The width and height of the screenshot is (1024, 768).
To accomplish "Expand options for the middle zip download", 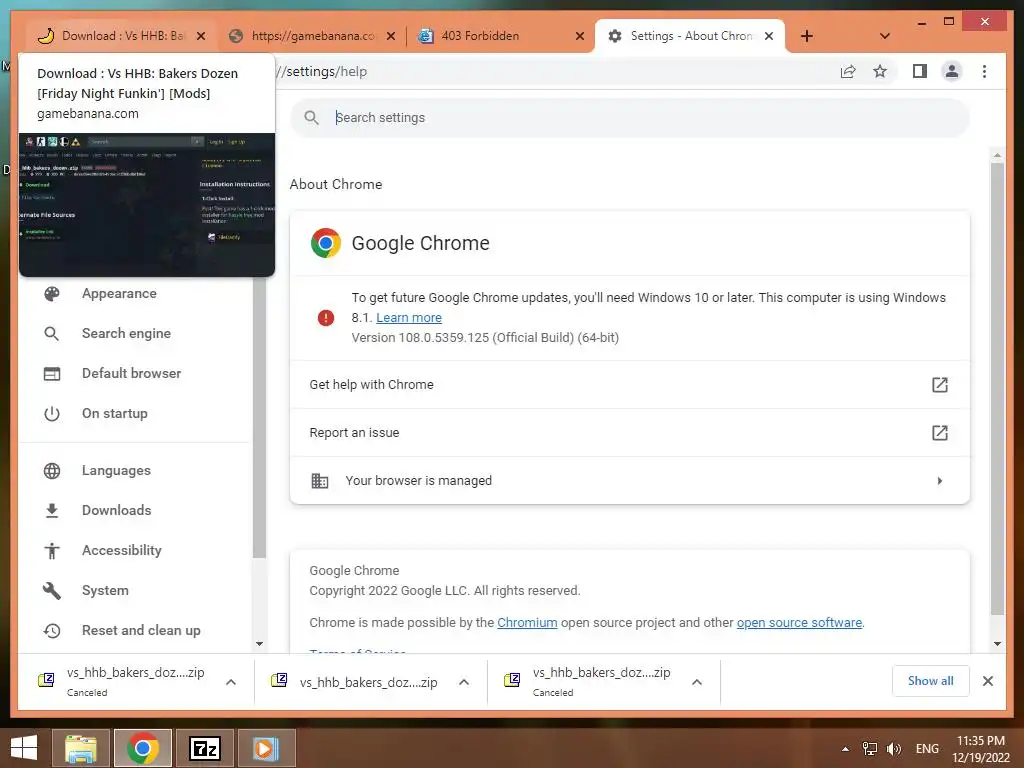I will pos(464,682).
